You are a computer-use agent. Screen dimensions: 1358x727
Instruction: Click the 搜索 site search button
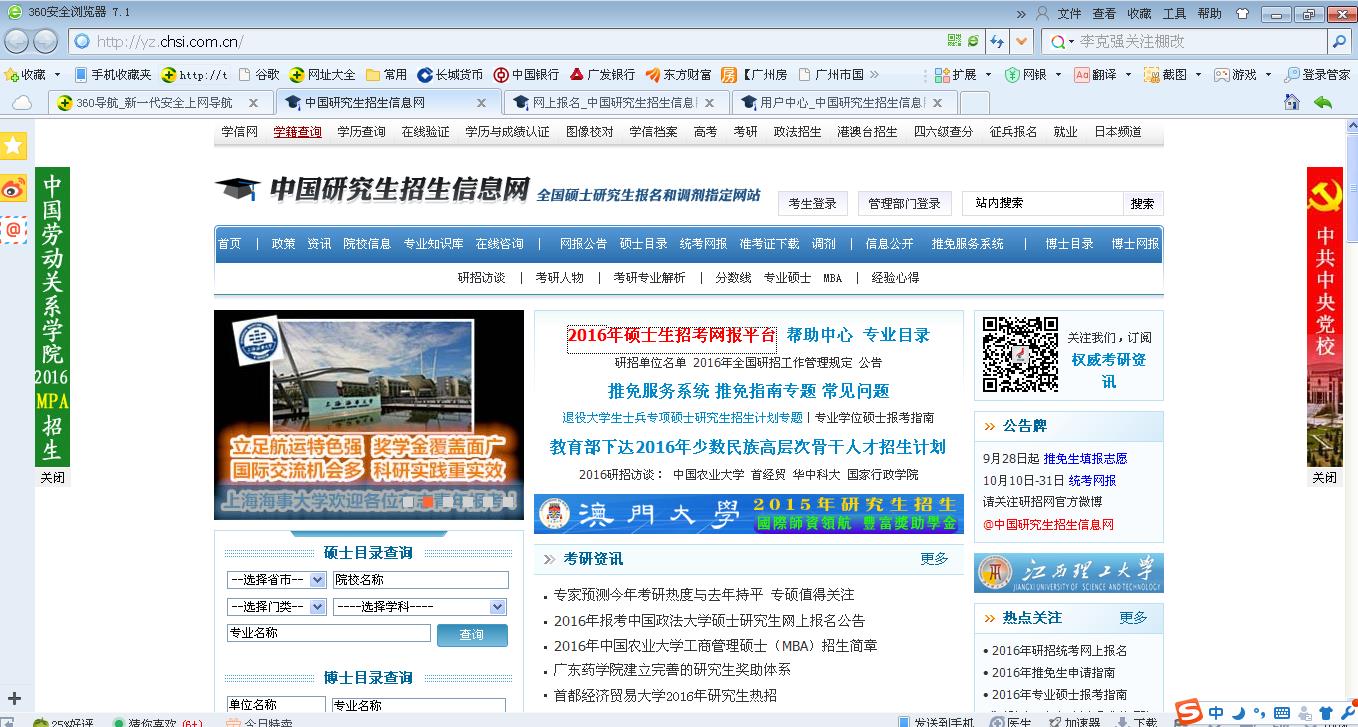click(x=1143, y=203)
